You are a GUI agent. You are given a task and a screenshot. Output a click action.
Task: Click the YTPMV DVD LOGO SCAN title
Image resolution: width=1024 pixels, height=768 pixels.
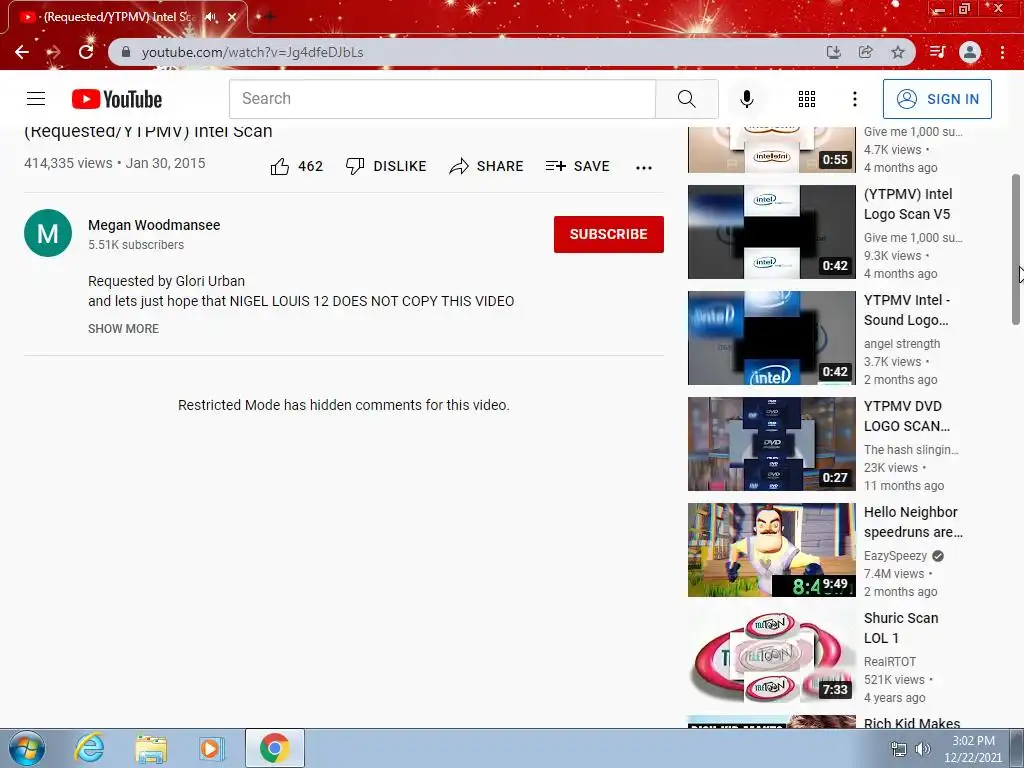coord(906,416)
